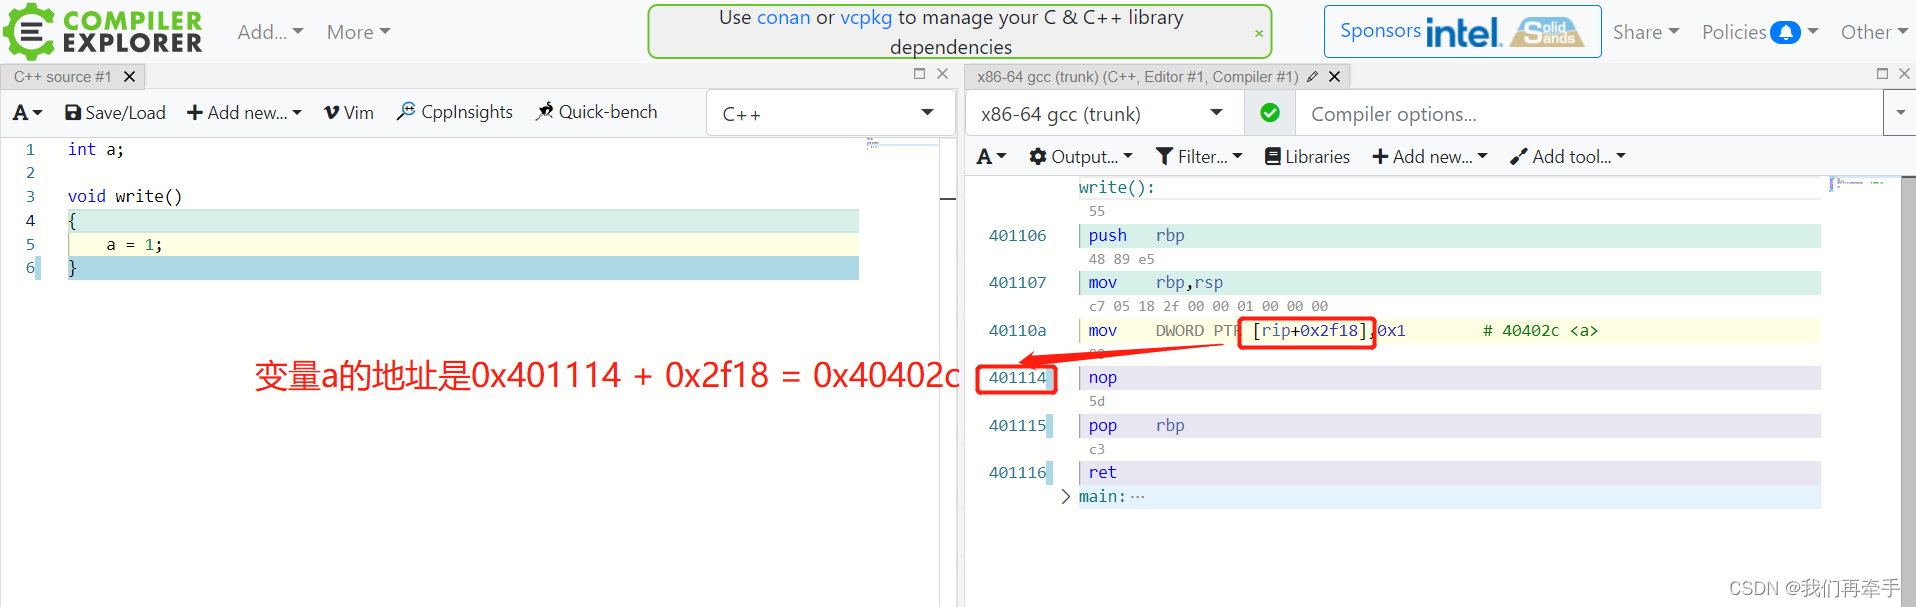Open the Filter... menu

[x=1199, y=156]
